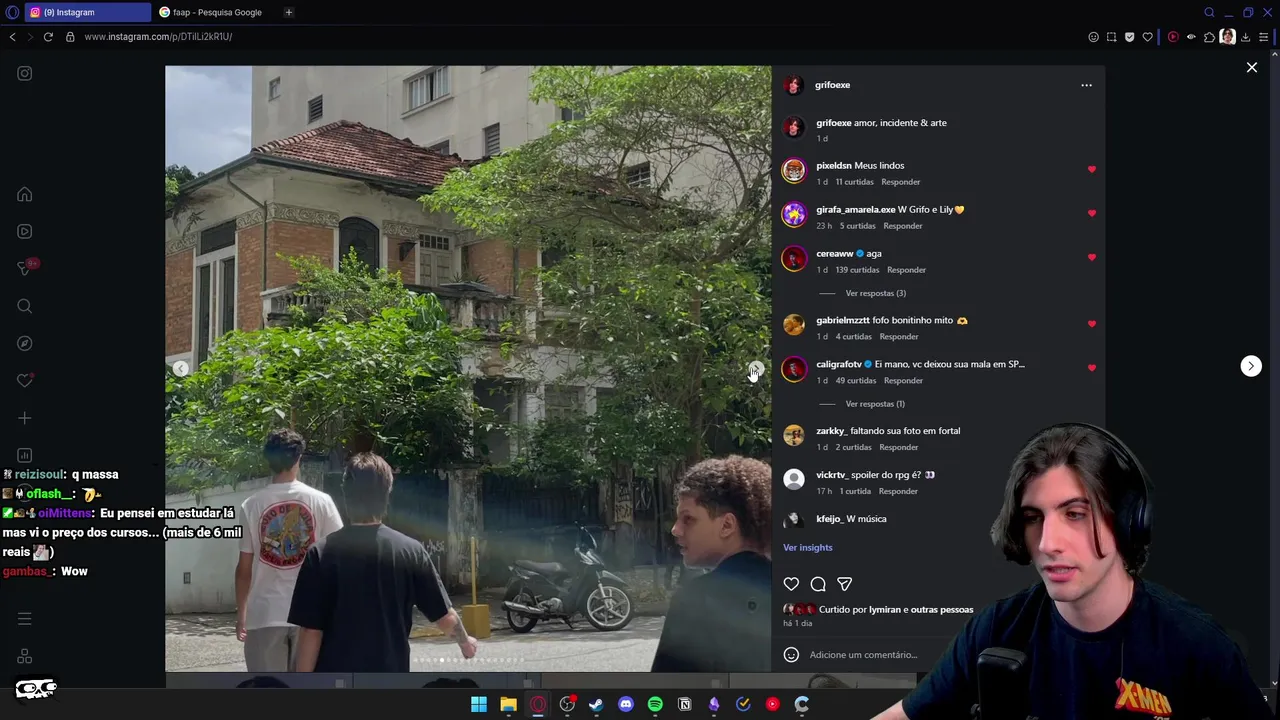Viewport: 1280px width, 720px height.
Task: Create new post with sidebar plus icon
Action: point(25,418)
